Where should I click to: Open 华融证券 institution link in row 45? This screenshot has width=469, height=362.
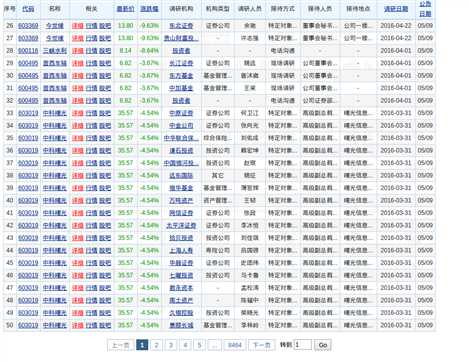[x=181, y=263]
